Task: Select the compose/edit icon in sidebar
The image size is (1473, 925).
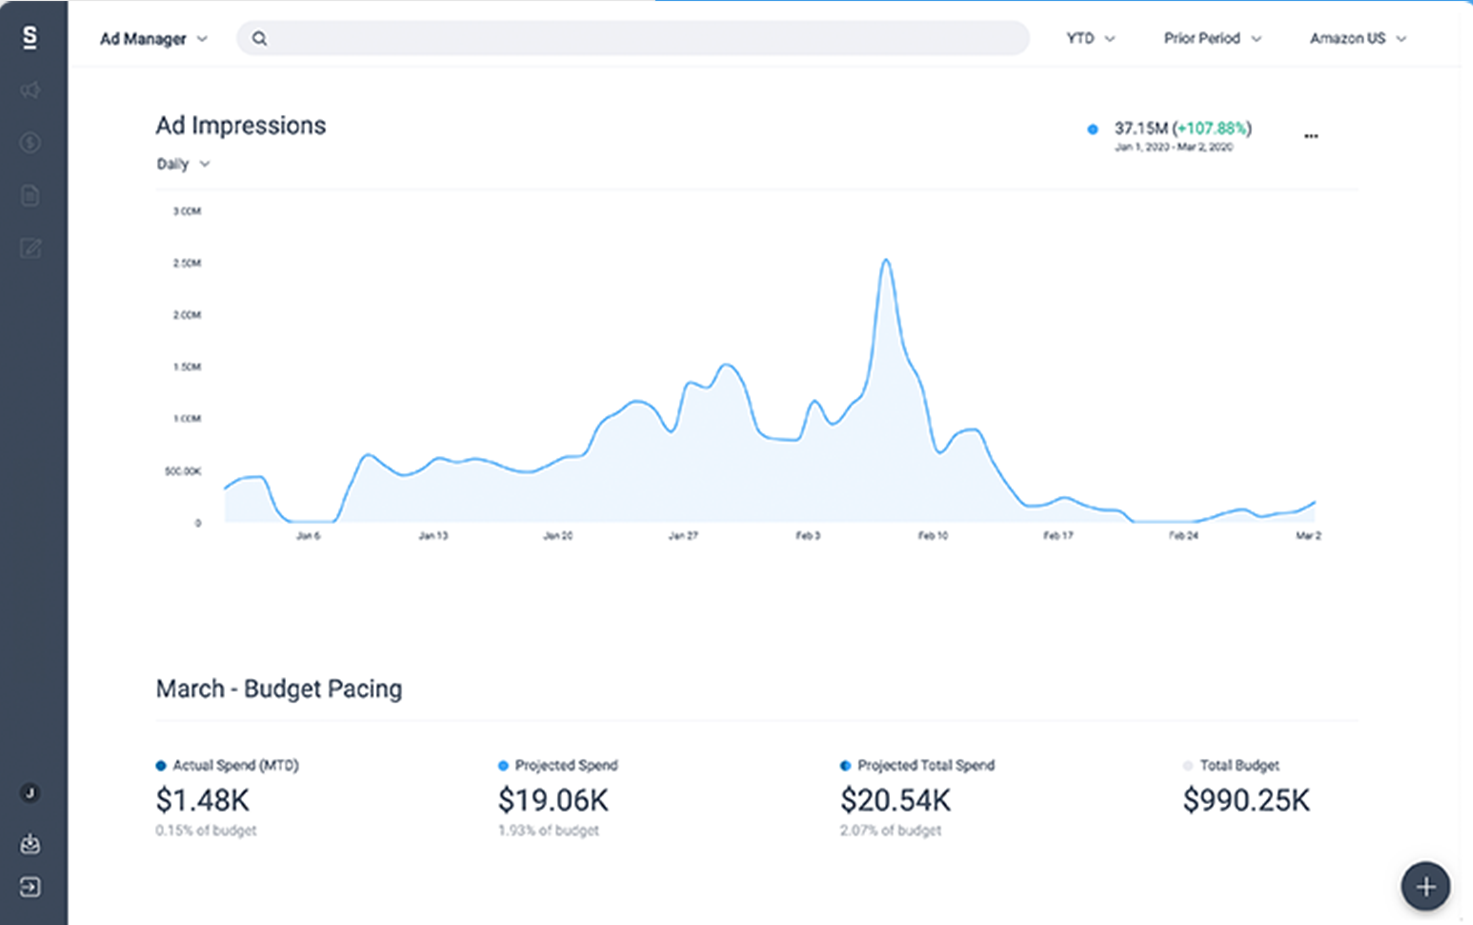Action: 30,249
